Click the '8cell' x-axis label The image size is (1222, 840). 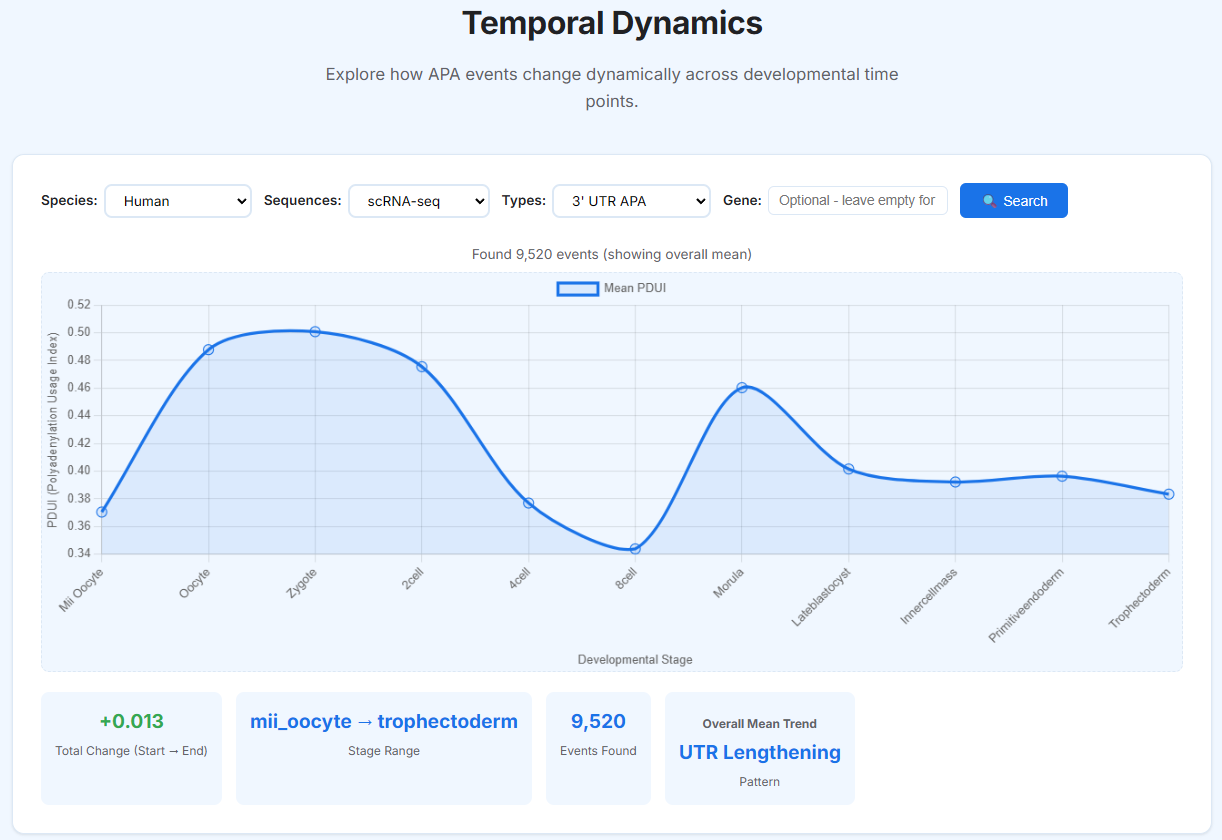[626, 579]
